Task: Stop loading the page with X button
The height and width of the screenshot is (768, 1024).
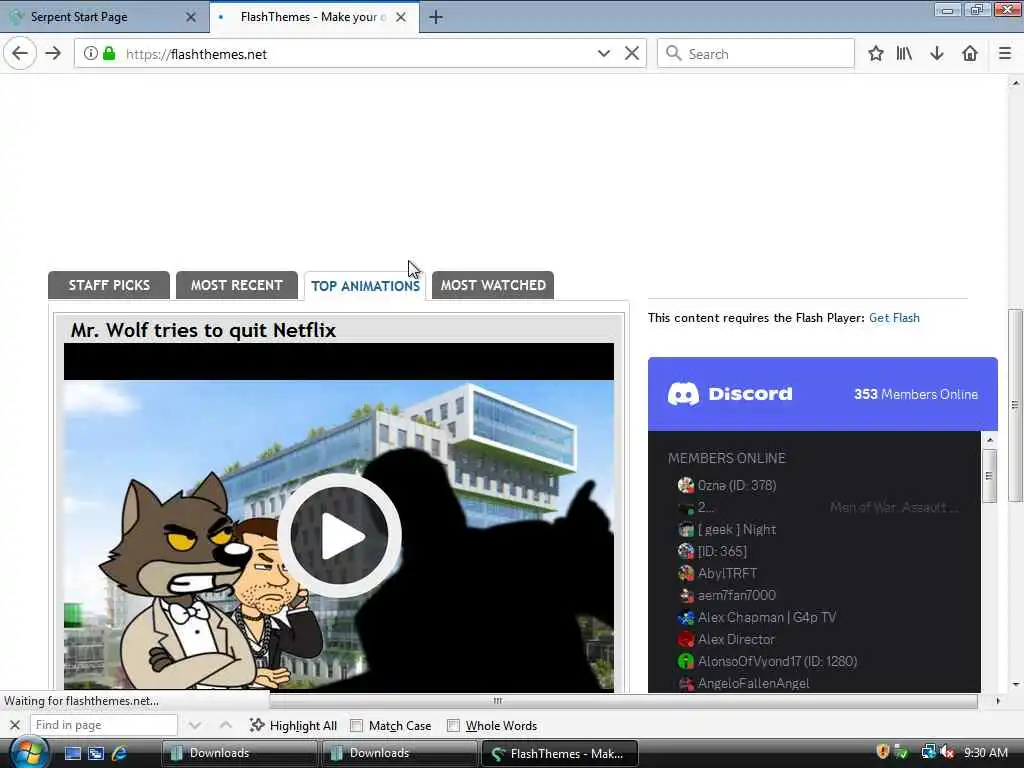Action: 632,54
